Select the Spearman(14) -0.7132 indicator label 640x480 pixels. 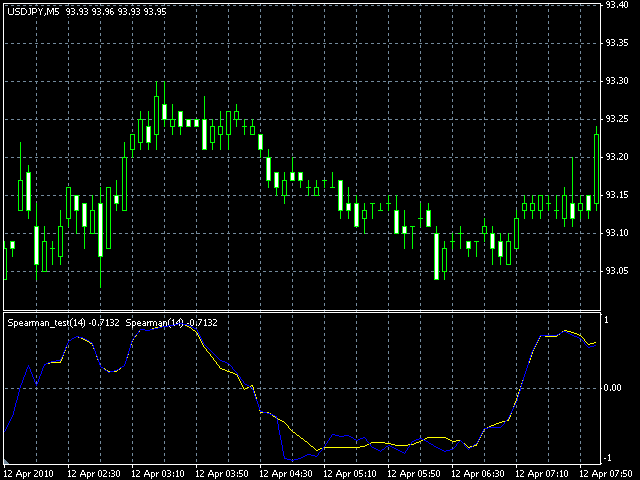[x=171, y=322]
